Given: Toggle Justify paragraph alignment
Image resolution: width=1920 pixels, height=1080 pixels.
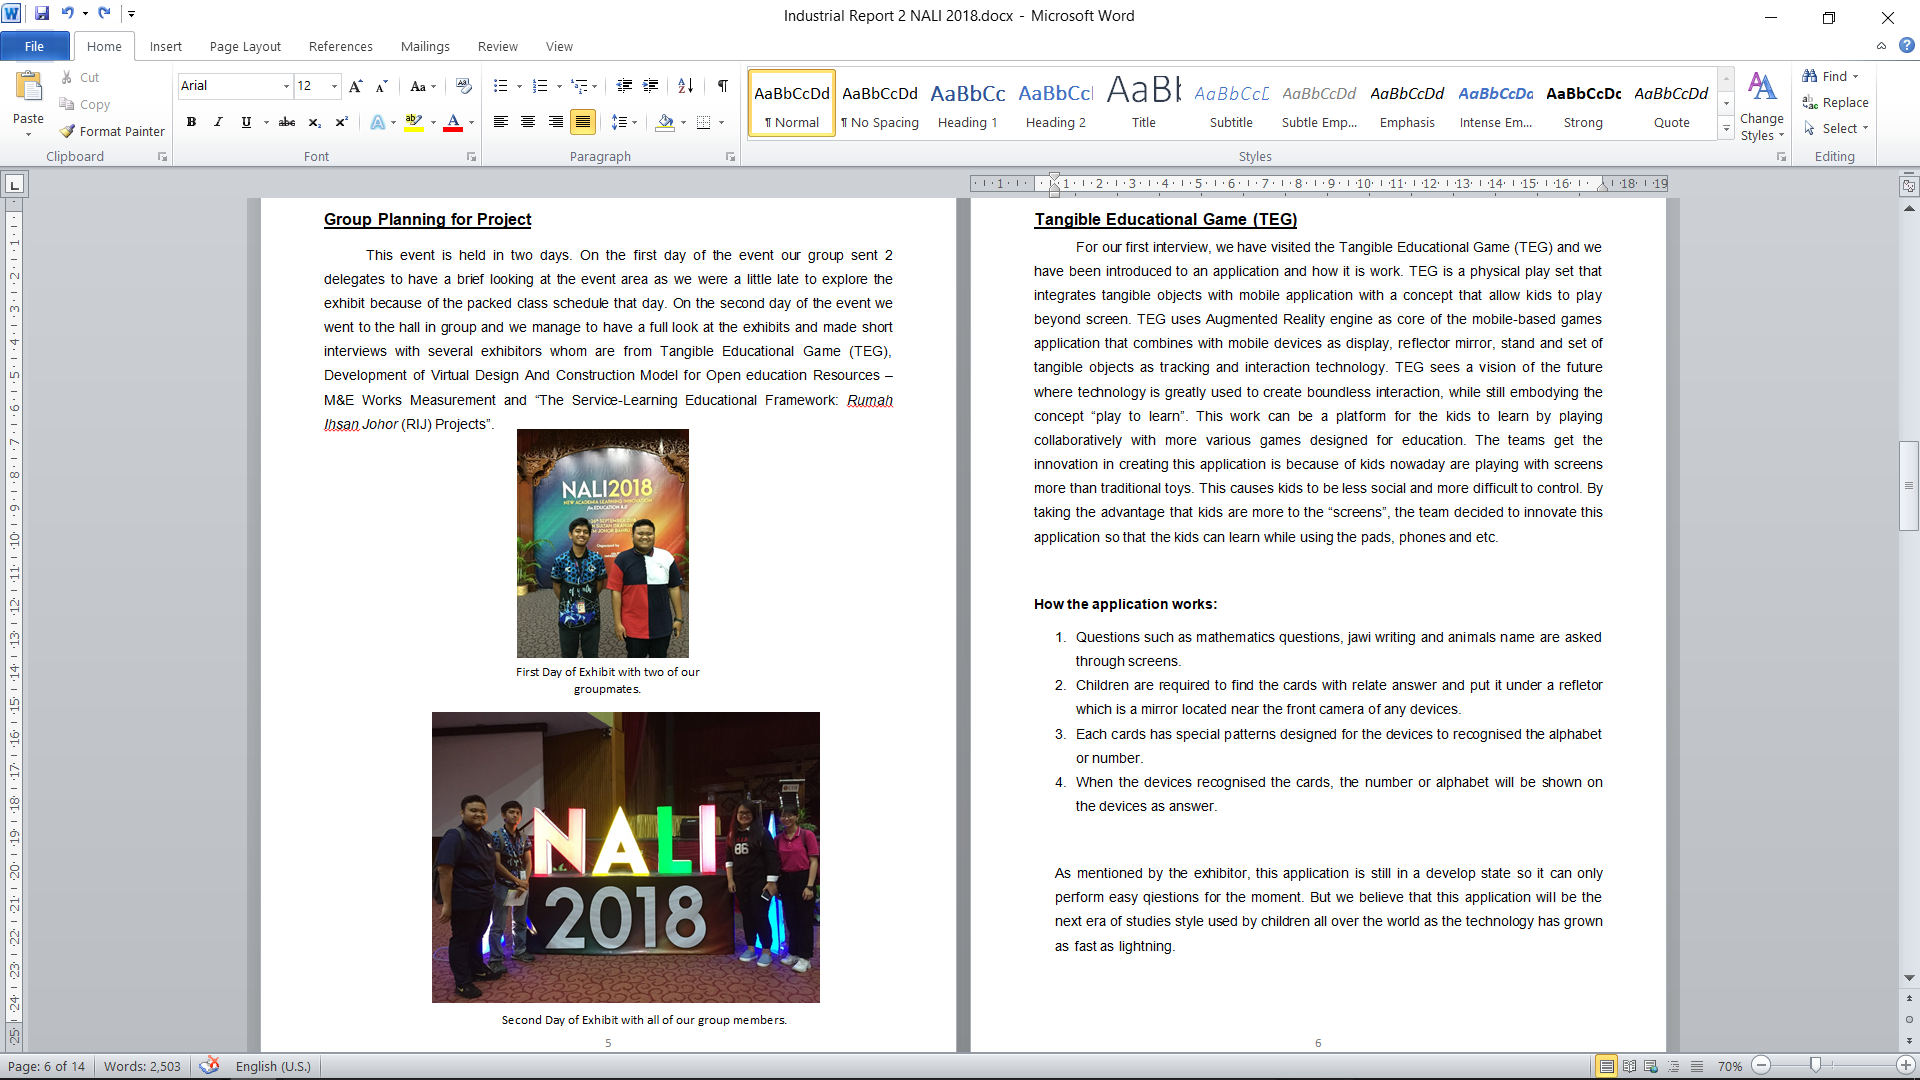Looking at the screenshot, I should tap(582, 122).
